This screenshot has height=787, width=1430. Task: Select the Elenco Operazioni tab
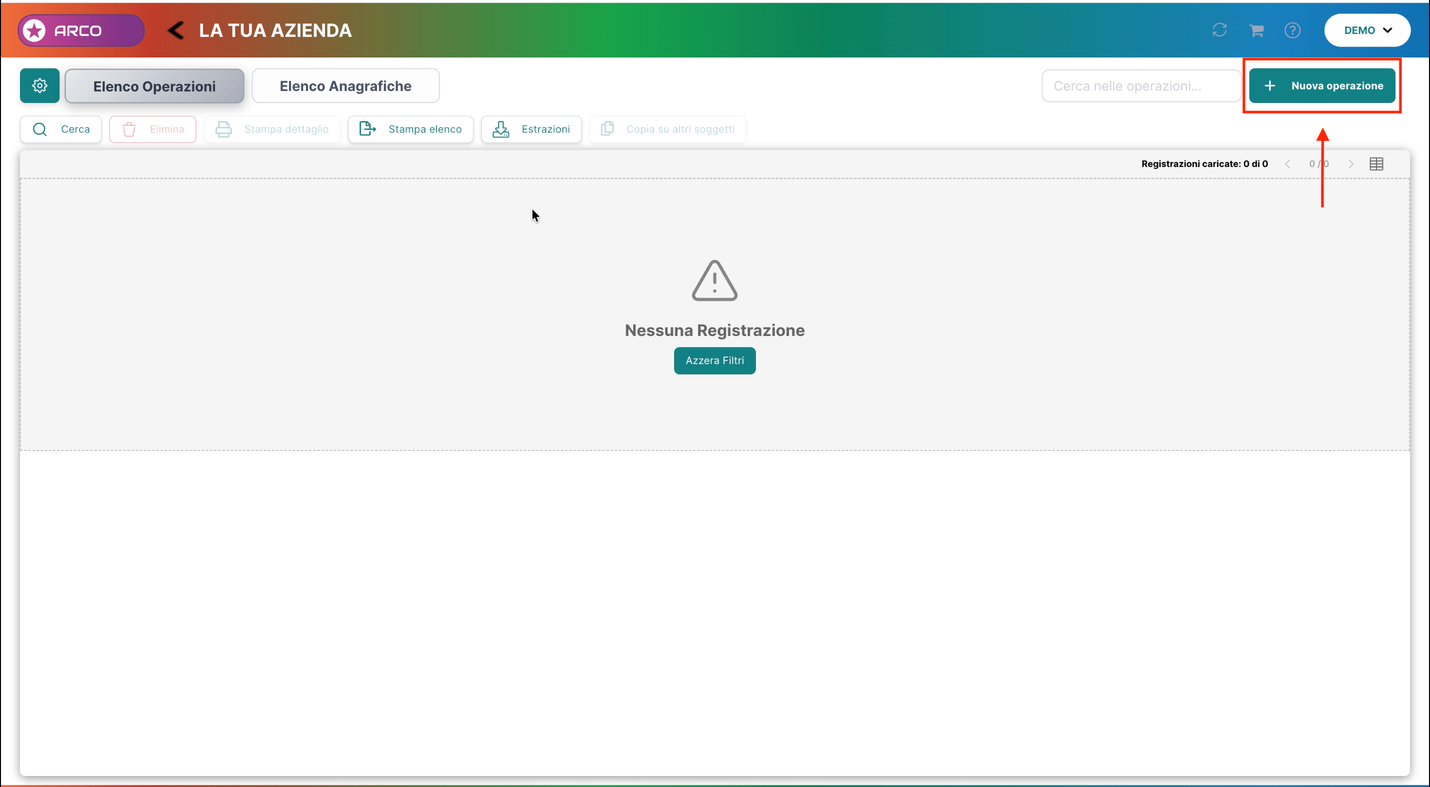coord(155,86)
